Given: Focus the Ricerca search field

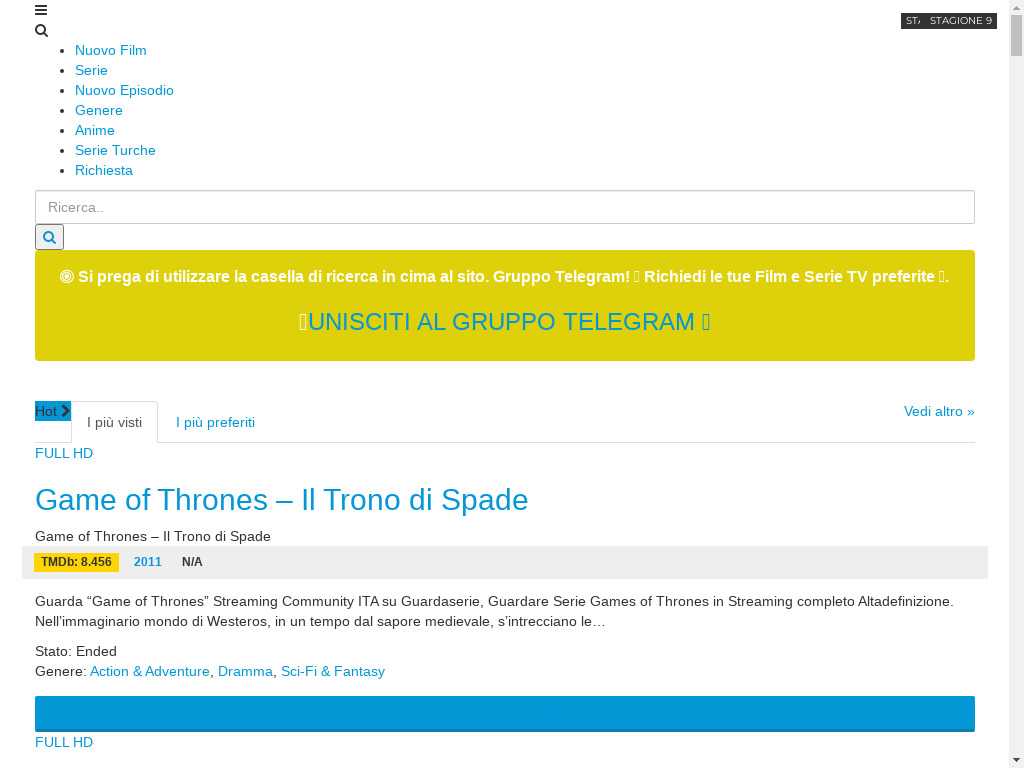Looking at the screenshot, I should pos(505,207).
